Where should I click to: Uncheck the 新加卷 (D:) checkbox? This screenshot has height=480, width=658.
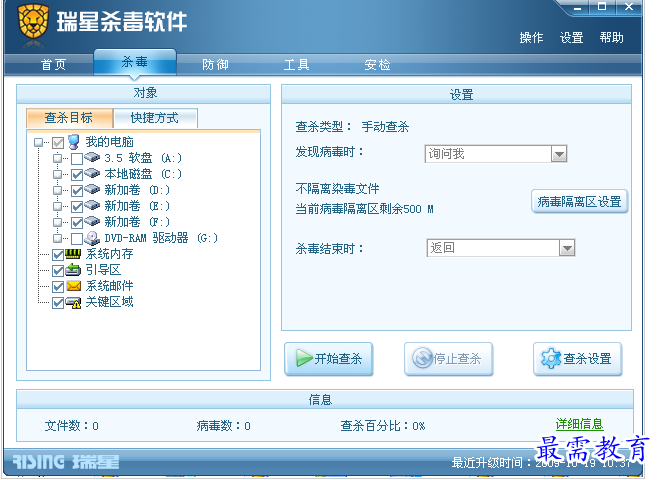click(x=77, y=191)
